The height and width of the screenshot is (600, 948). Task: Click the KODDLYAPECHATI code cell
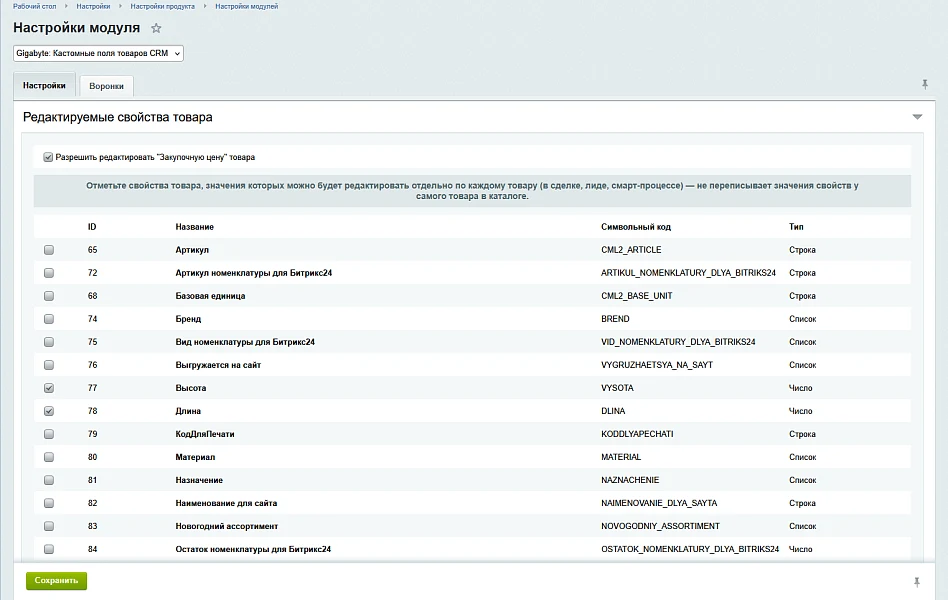pos(637,434)
